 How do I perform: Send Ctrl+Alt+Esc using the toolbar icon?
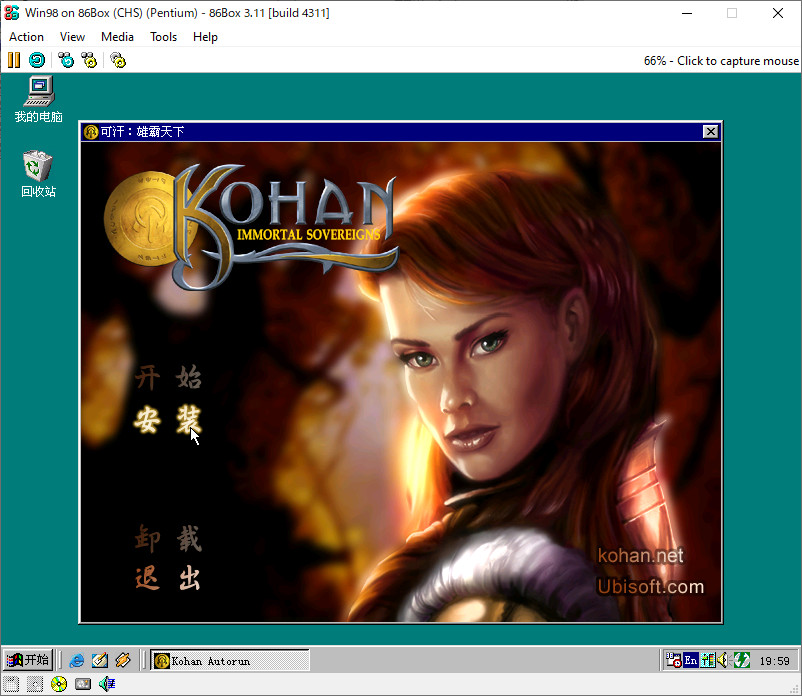tap(89, 60)
